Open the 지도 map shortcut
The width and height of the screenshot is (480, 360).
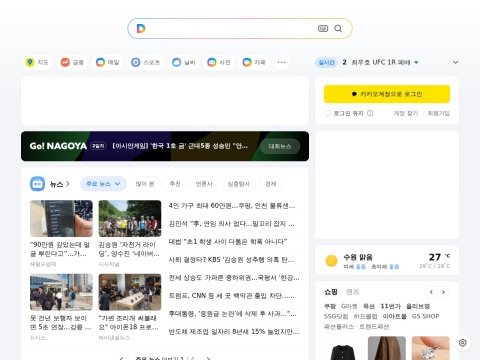(x=37, y=62)
